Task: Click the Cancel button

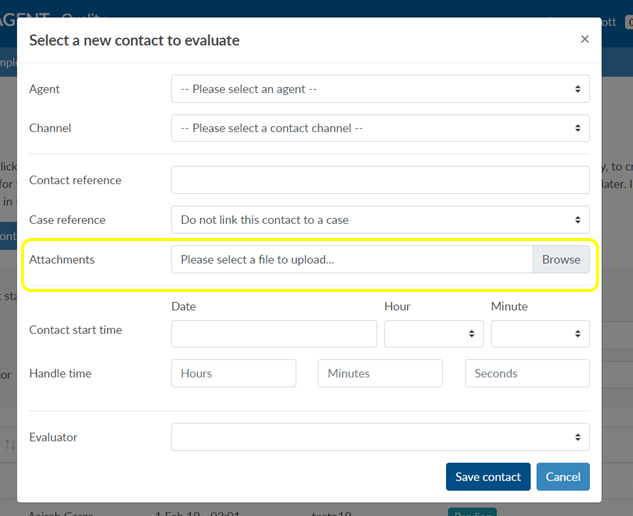Action: (563, 477)
